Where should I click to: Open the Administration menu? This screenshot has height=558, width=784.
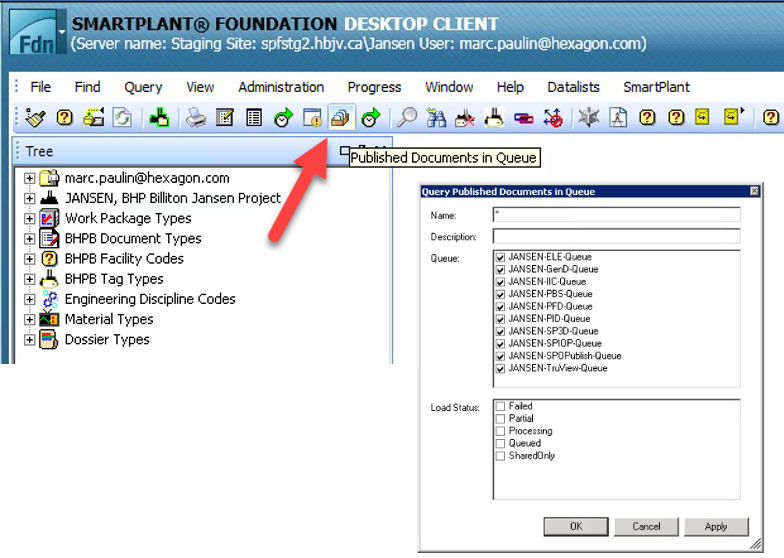tap(280, 87)
